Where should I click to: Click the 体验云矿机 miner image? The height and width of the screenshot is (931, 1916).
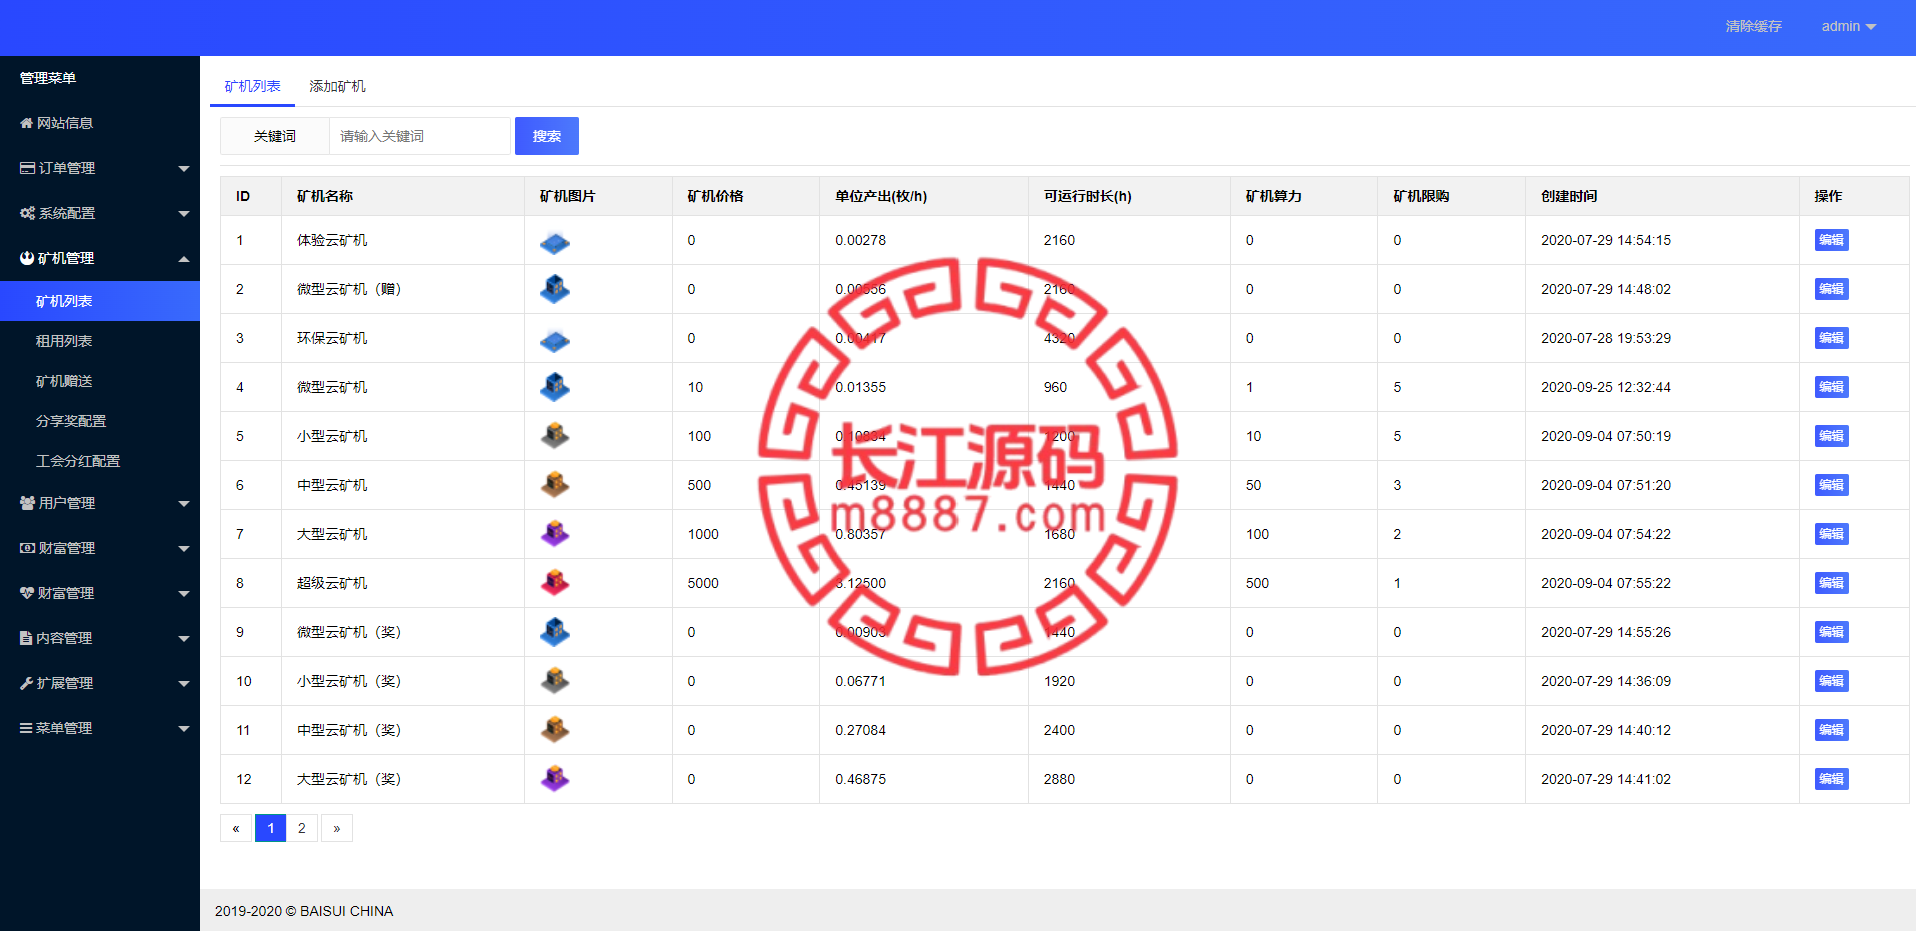tap(555, 241)
